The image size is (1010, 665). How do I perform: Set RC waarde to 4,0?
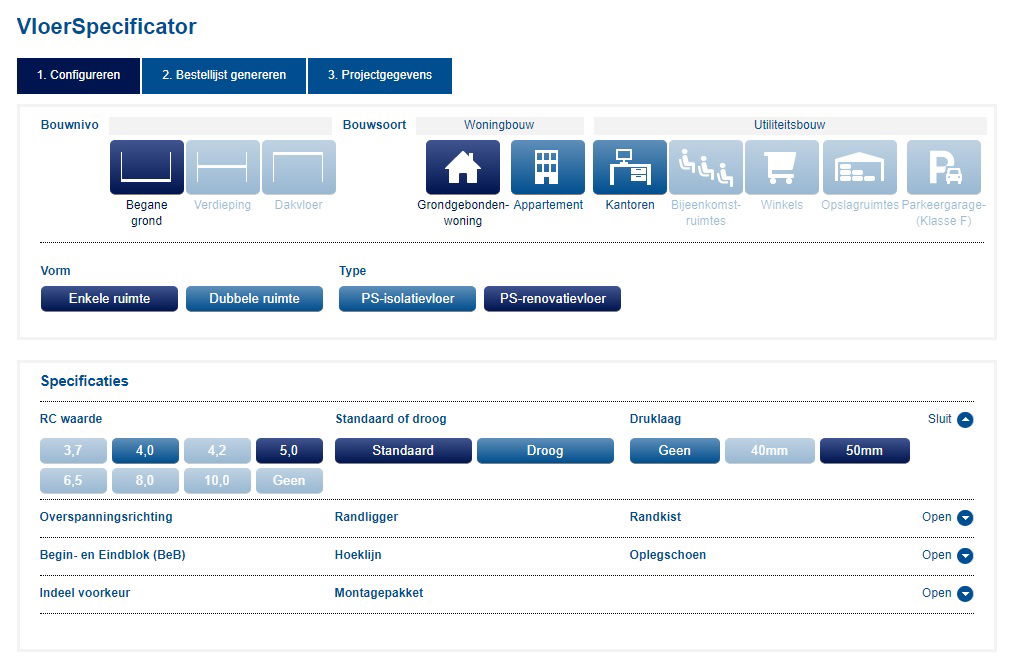click(x=145, y=451)
